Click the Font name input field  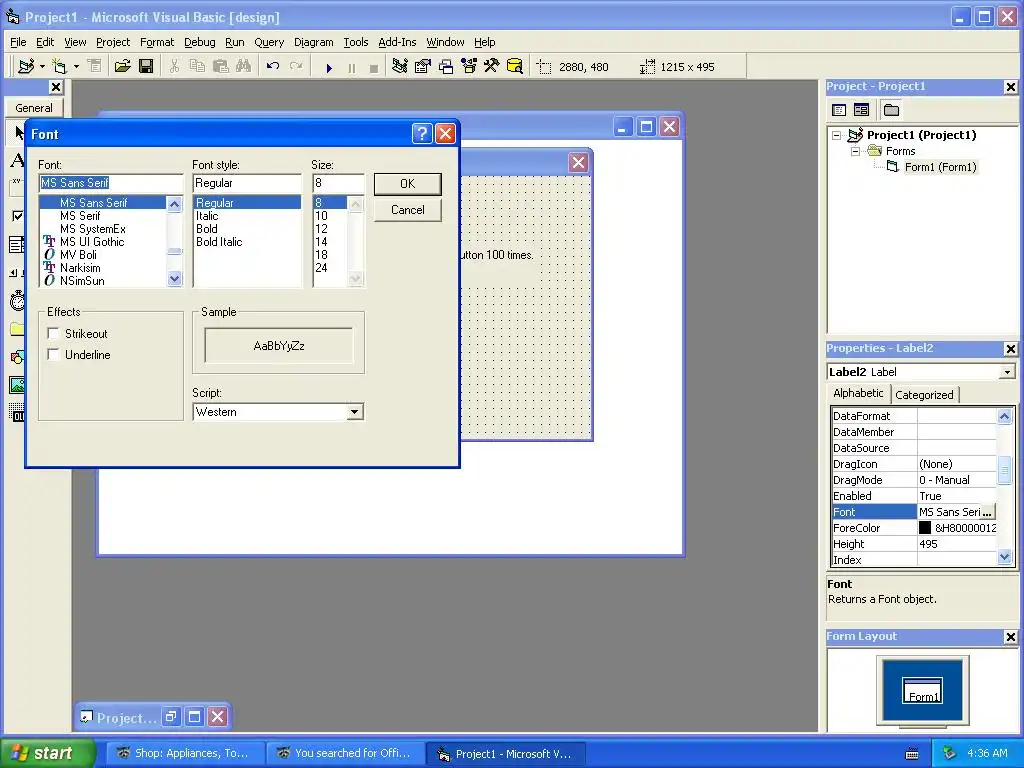pos(111,183)
